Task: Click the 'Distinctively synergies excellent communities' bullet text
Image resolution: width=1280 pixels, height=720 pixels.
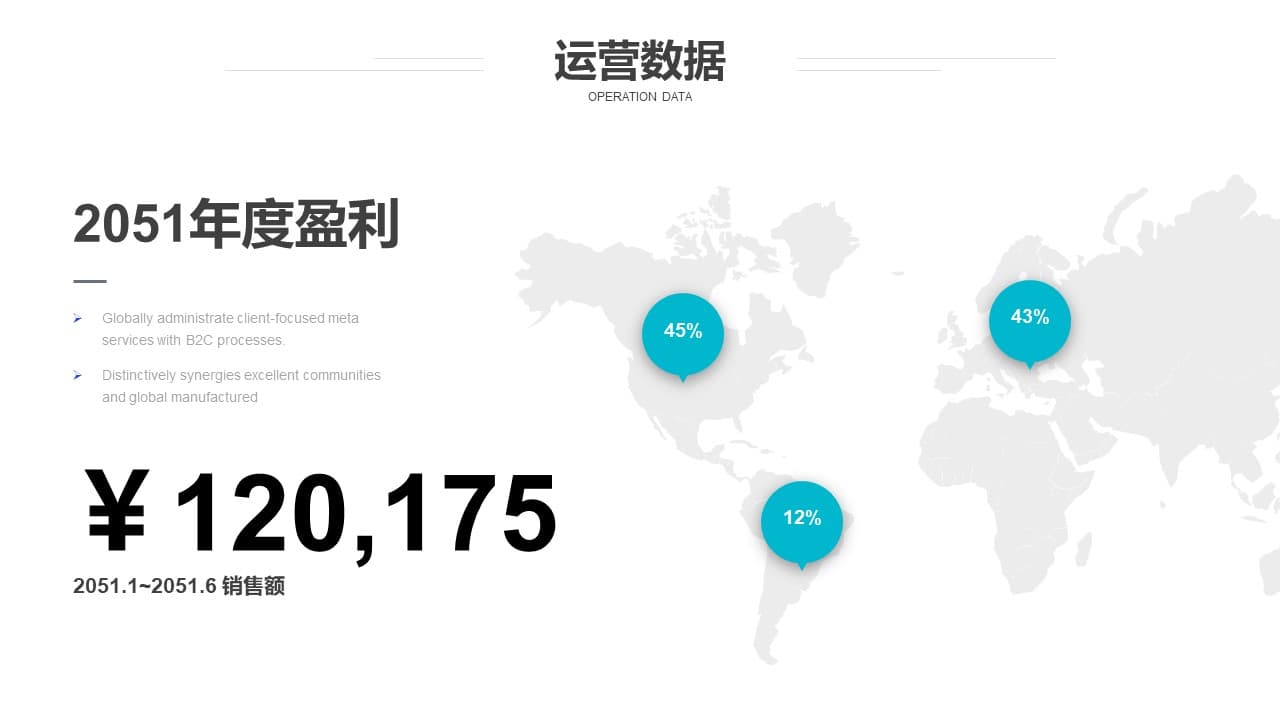Action: point(241,386)
